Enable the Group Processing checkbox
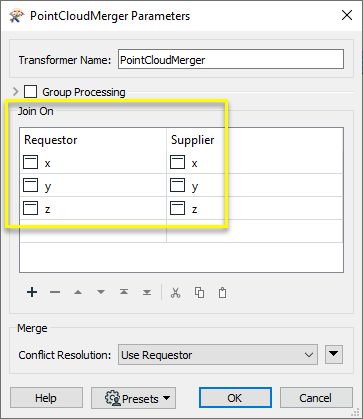 tap(30, 92)
